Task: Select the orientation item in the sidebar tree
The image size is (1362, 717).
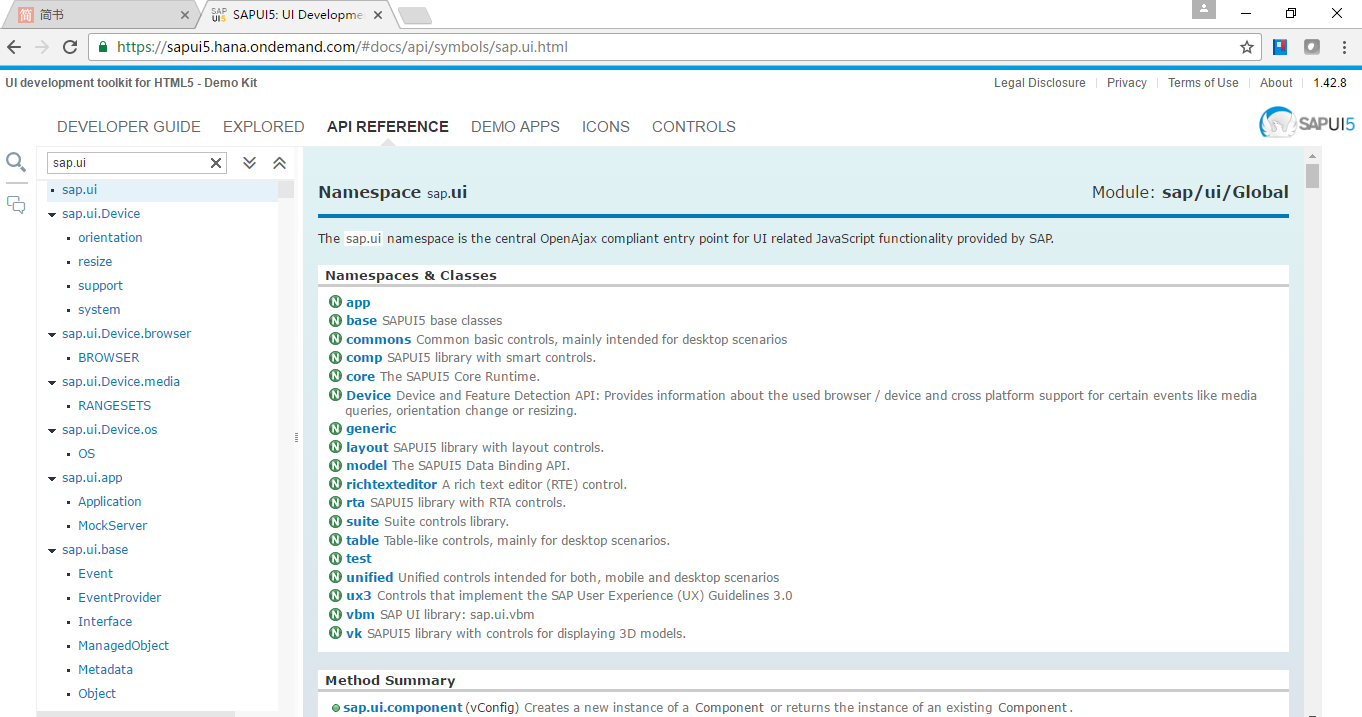Action: point(110,237)
